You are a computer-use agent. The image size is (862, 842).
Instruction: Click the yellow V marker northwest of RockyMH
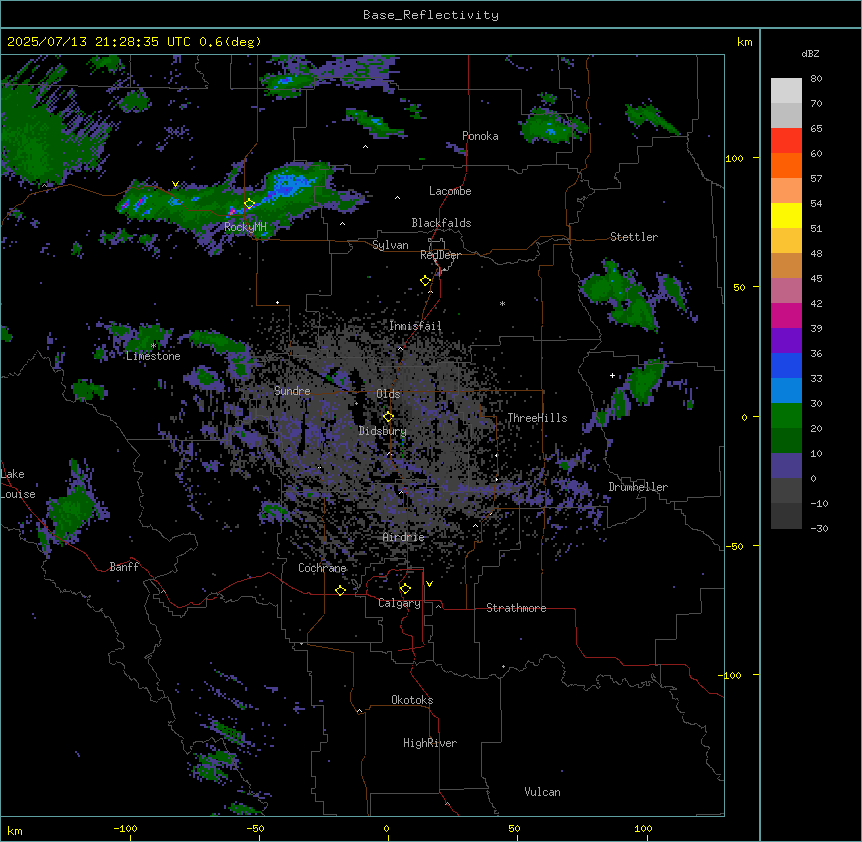[175, 184]
